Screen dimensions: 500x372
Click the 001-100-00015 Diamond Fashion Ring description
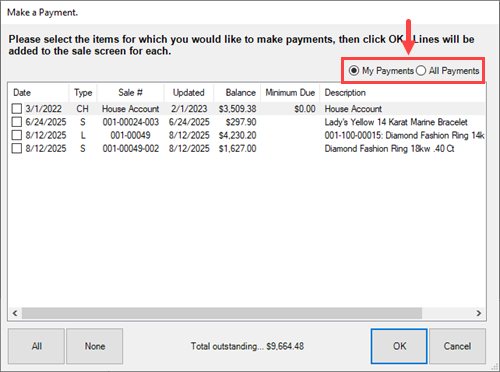(x=404, y=135)
